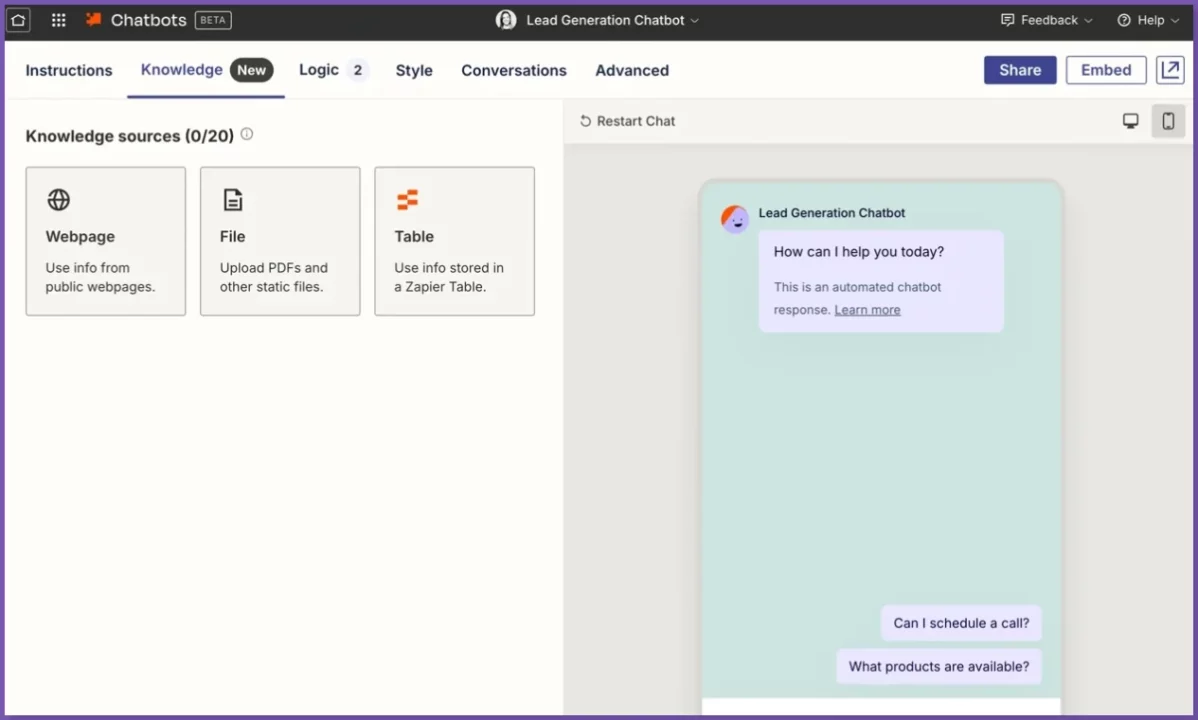Screen dimensions: 1198x720
Task: Open the Embed options
Action: [1105, 69]
